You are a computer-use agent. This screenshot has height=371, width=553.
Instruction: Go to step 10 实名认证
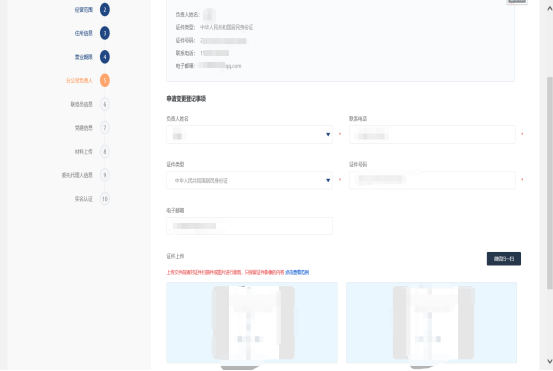[104, 199]
